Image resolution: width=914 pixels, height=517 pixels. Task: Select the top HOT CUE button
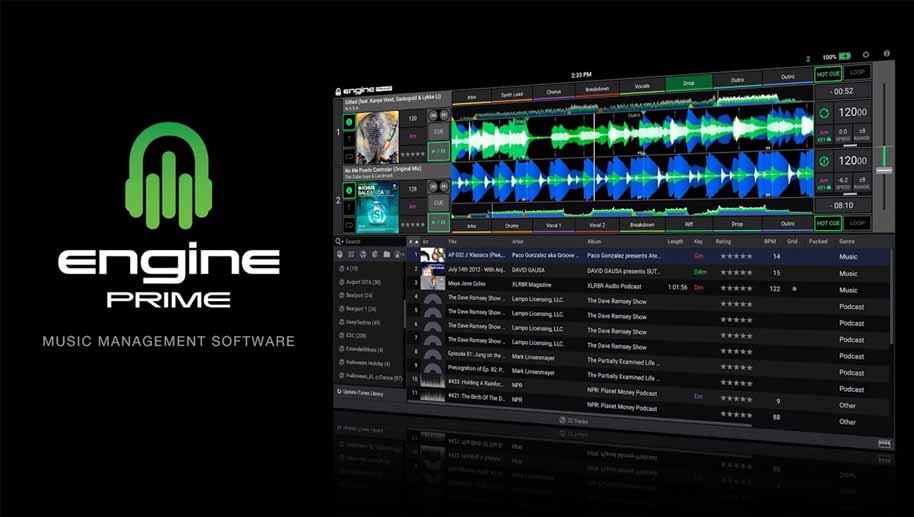[x=828, y=74]
